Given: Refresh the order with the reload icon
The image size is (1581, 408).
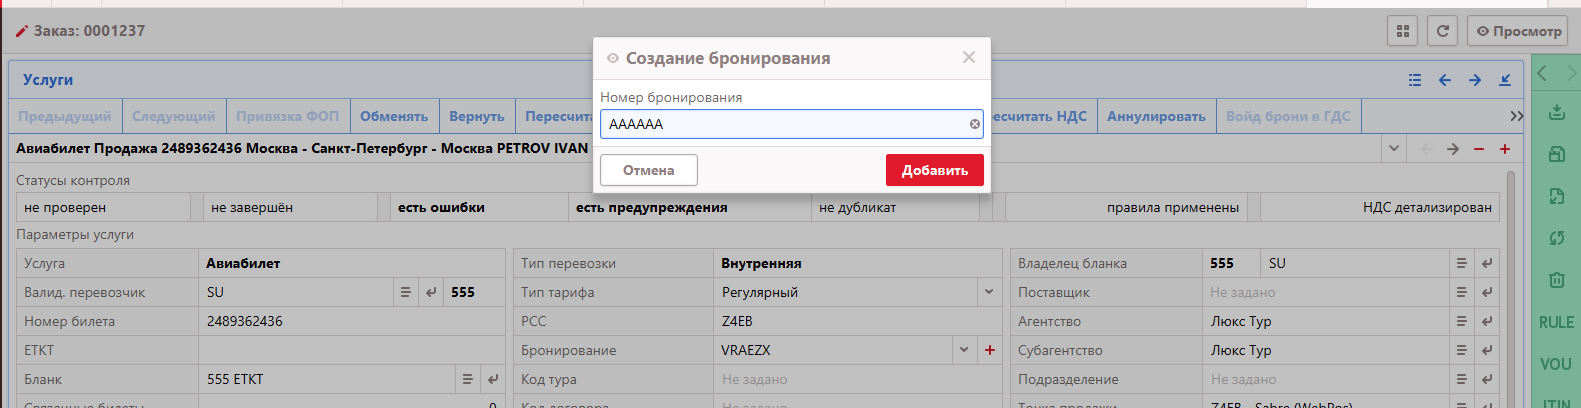Looking at the screenshot, I should point(1442,31).
